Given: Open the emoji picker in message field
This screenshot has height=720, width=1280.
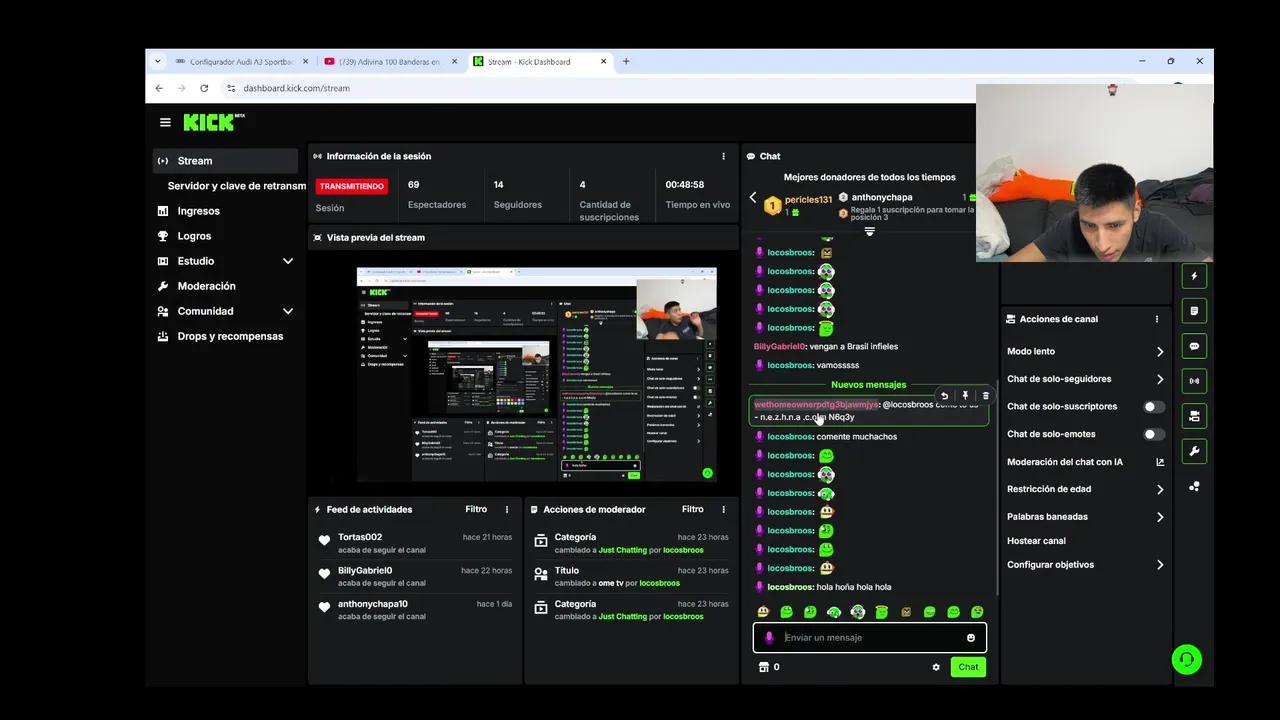Looking at the screenshot, I should coord(970,638).
